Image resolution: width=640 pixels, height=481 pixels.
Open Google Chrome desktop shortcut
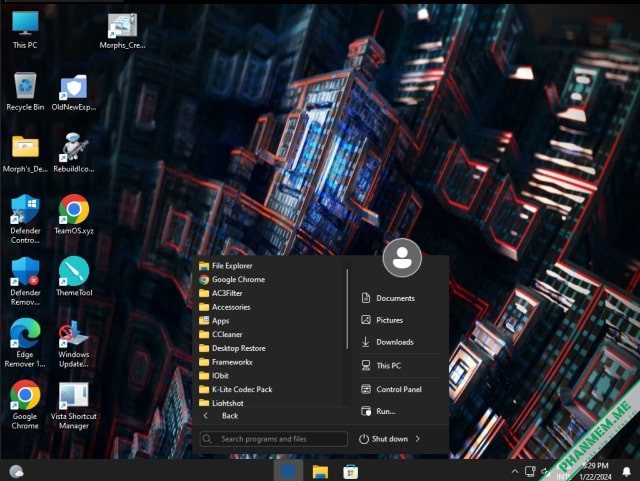click(25, 405)
